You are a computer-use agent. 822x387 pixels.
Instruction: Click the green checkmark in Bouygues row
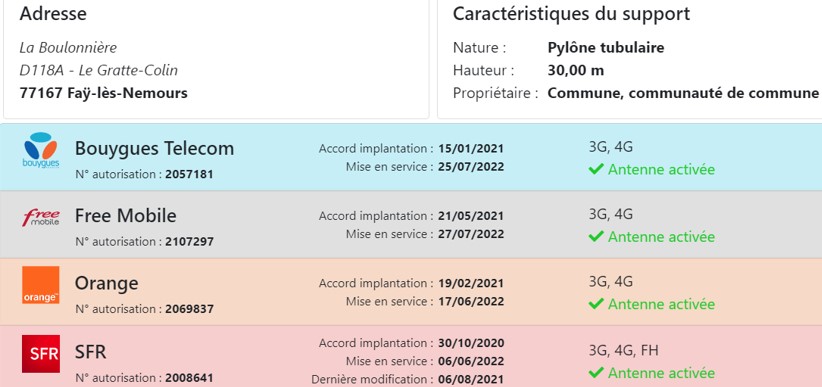[x=596, y=169]
